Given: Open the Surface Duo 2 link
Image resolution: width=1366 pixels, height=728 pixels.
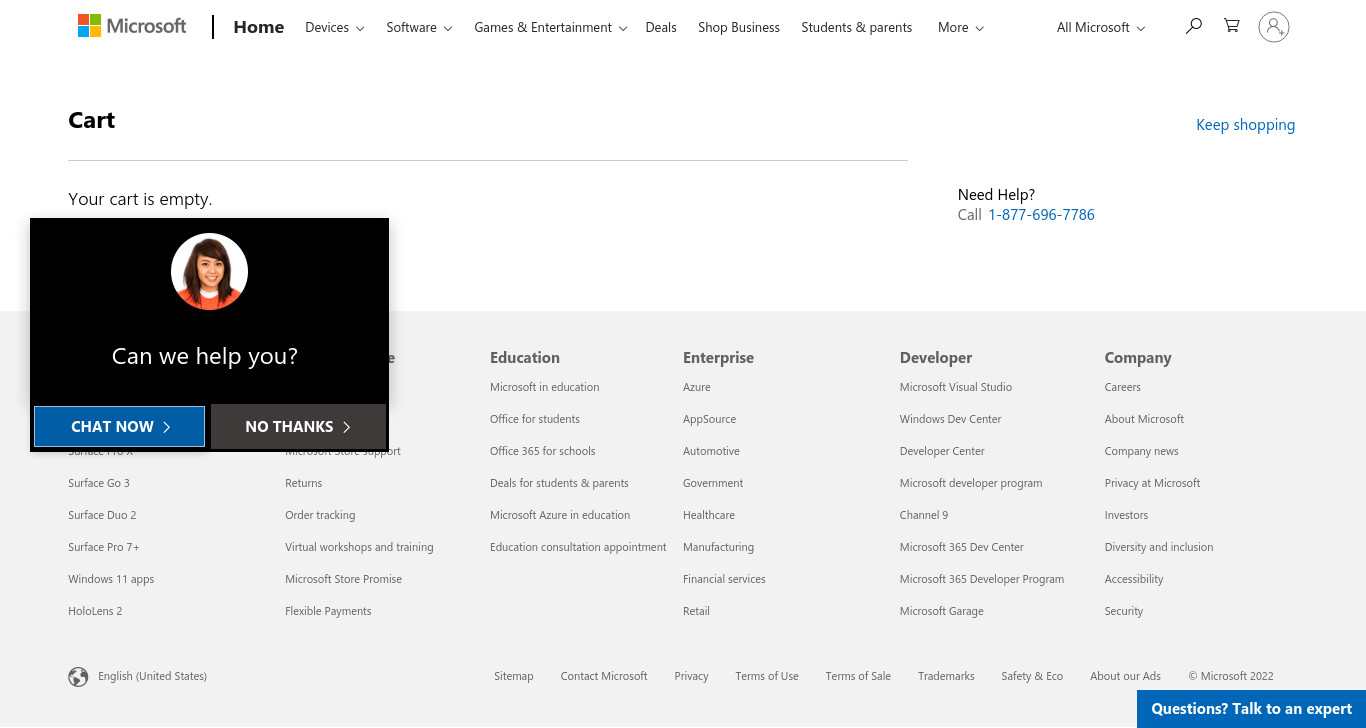Looking at the screenshot, I should pos(102,515).
